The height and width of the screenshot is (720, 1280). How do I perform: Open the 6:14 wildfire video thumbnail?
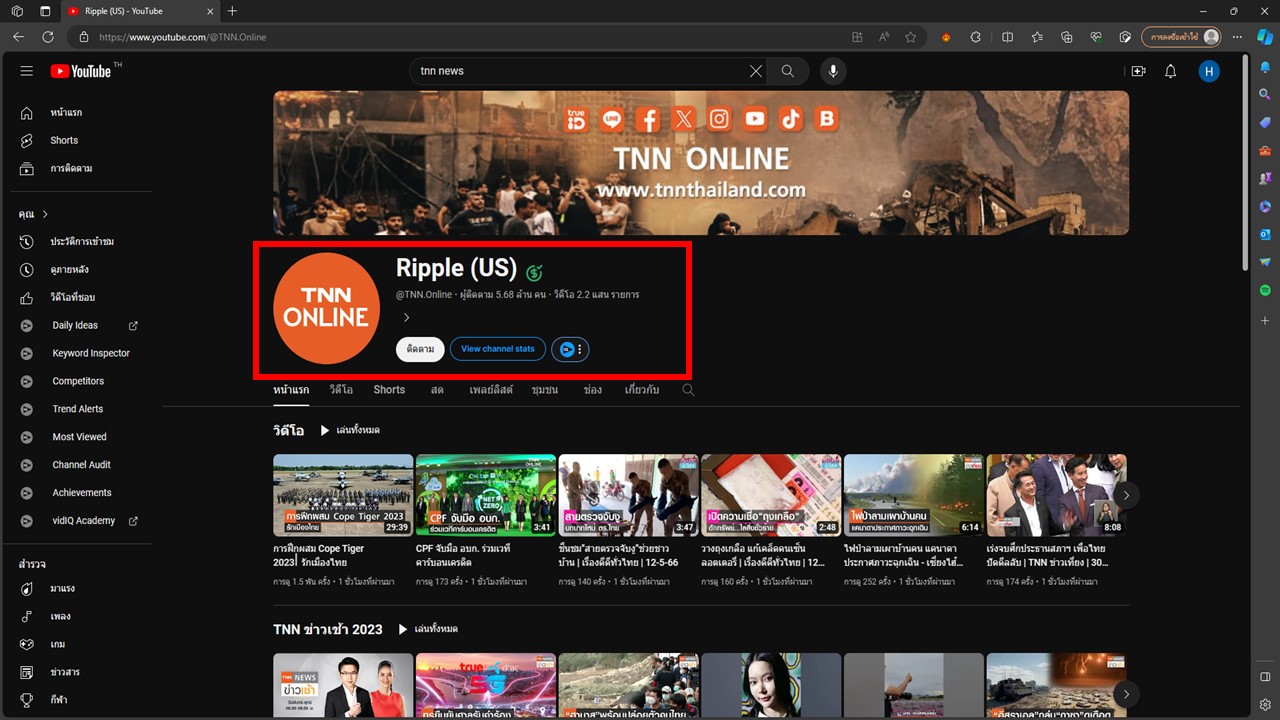pyautogui.click(x=914, y=495)
